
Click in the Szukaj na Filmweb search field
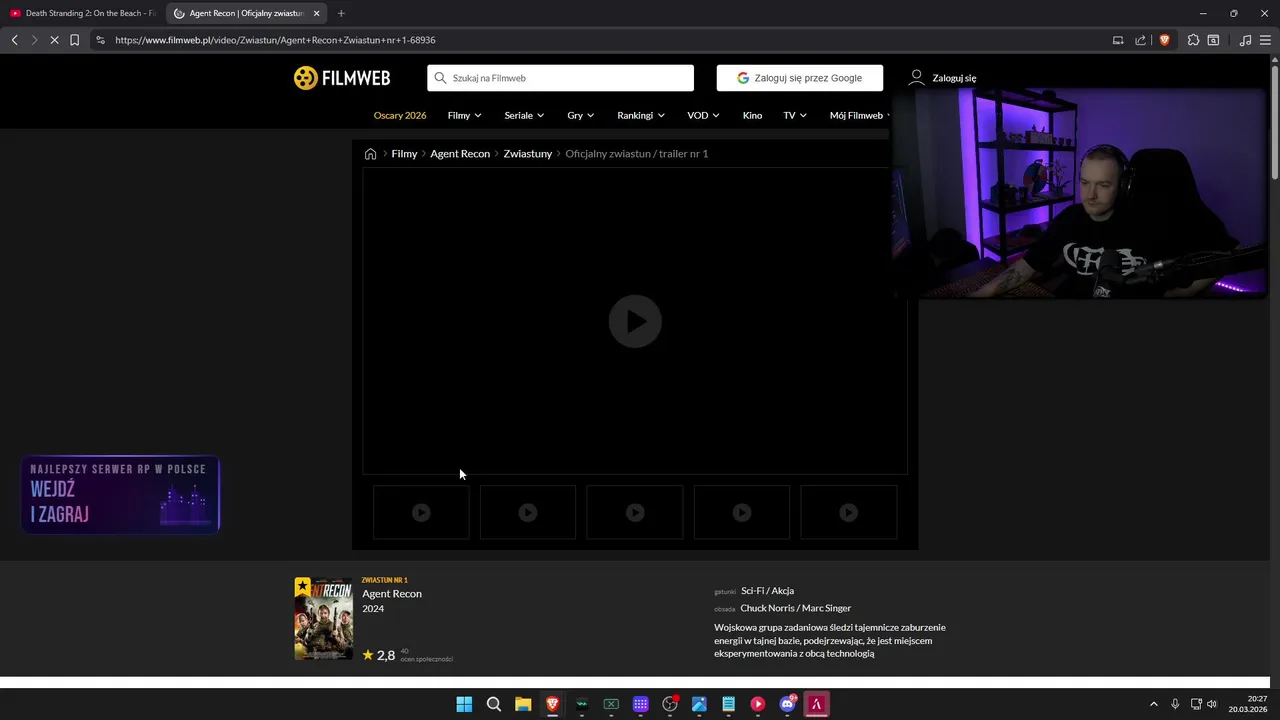click(x=560, y=78)
